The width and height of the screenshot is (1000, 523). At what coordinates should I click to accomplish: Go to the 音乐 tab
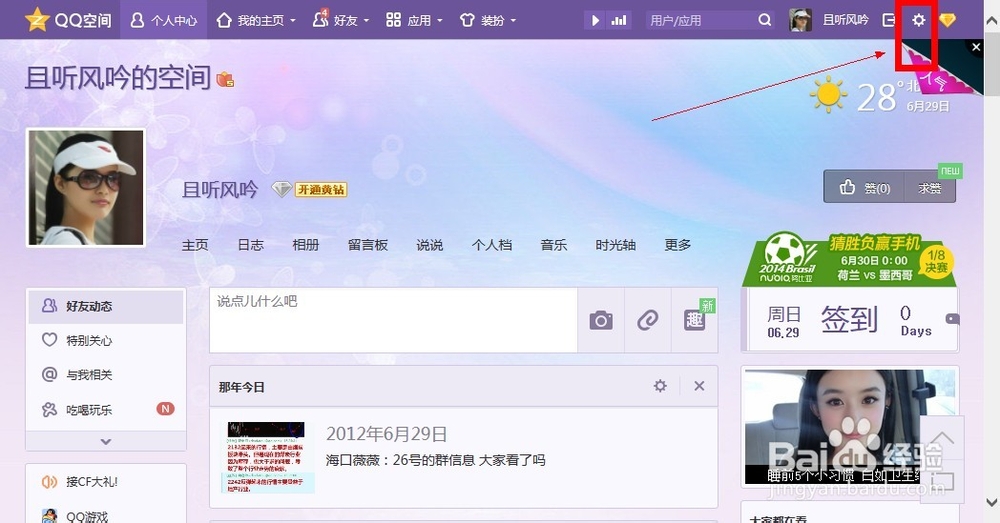coord(554,245)
